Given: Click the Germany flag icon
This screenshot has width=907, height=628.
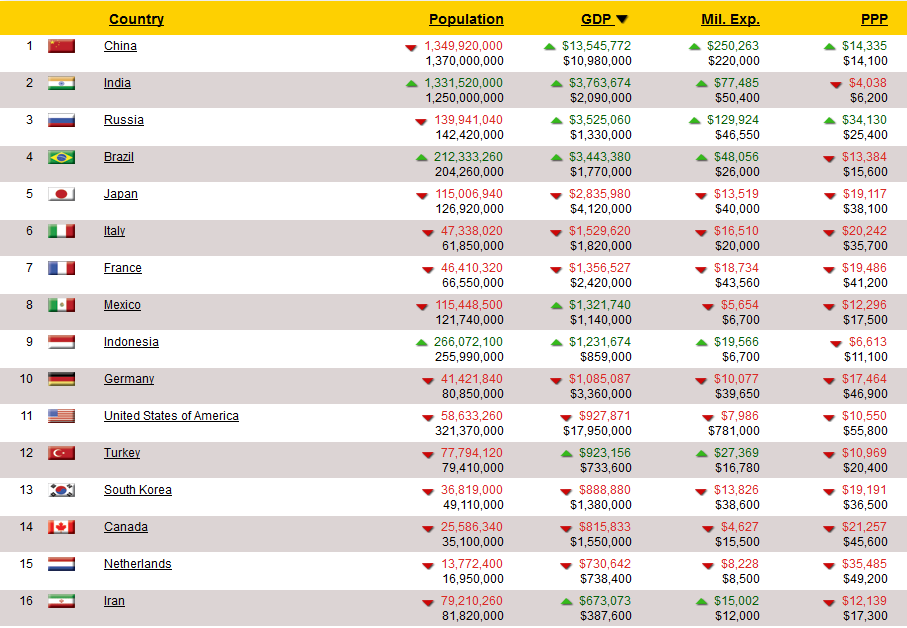Looking at the screenshot, I should tap(61, 379).
